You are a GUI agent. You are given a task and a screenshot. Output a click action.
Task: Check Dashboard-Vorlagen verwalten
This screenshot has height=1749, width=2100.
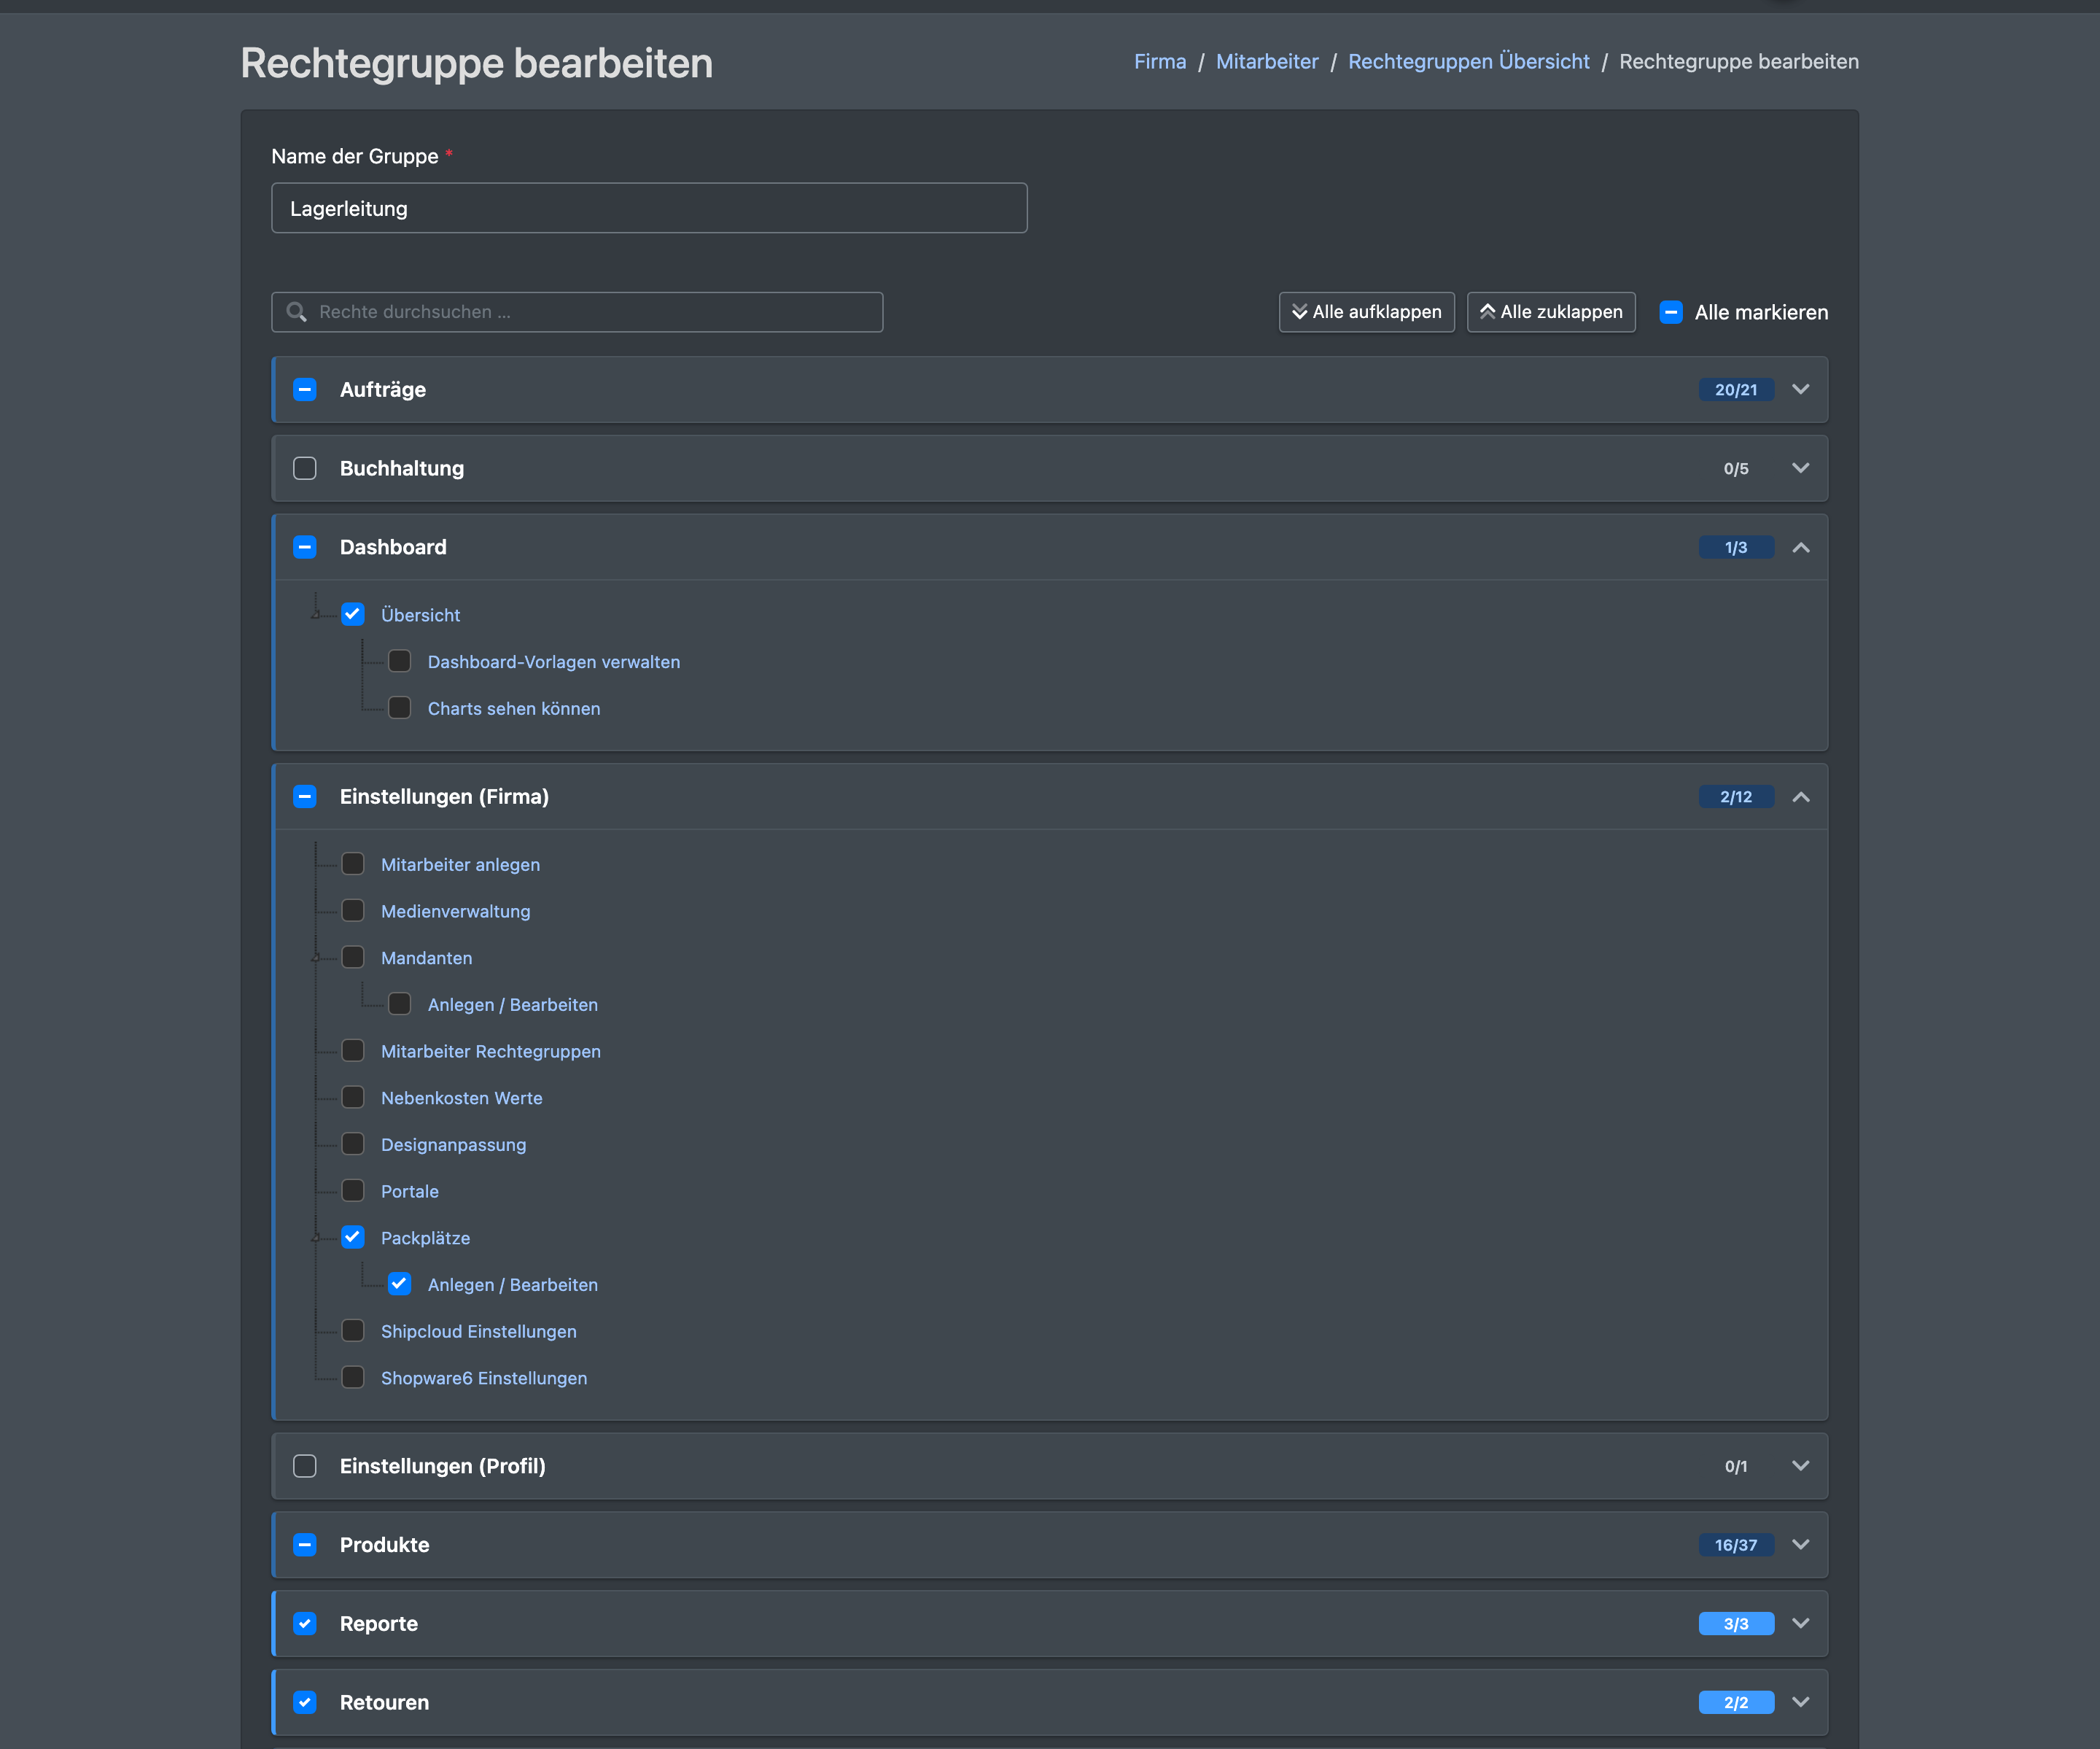(399, 661)
